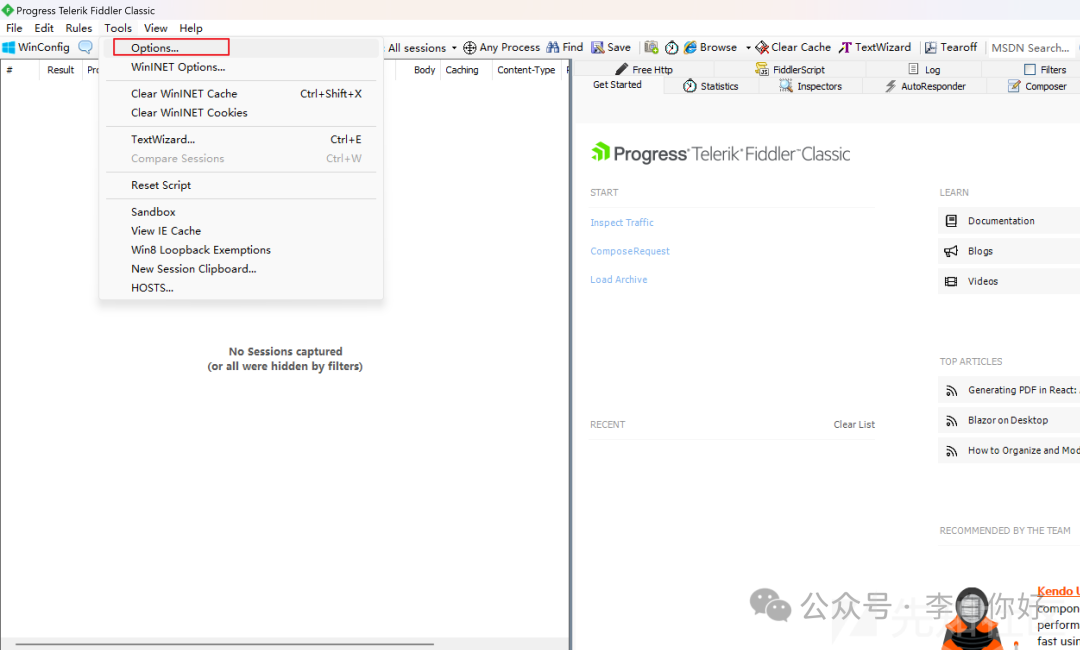This screenshot has width=1080, height=650.
Task: Click the Videos film icon
Action: point(951,282)
